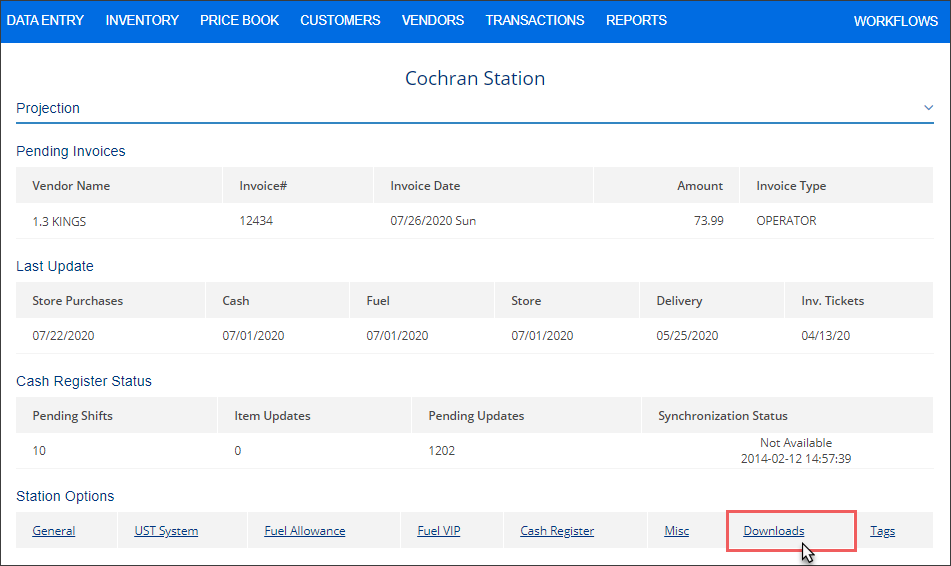Open Cash Register options link
The width and height of the screenshot is (951, 566).
pyautogui.click(x=557, y=531)
